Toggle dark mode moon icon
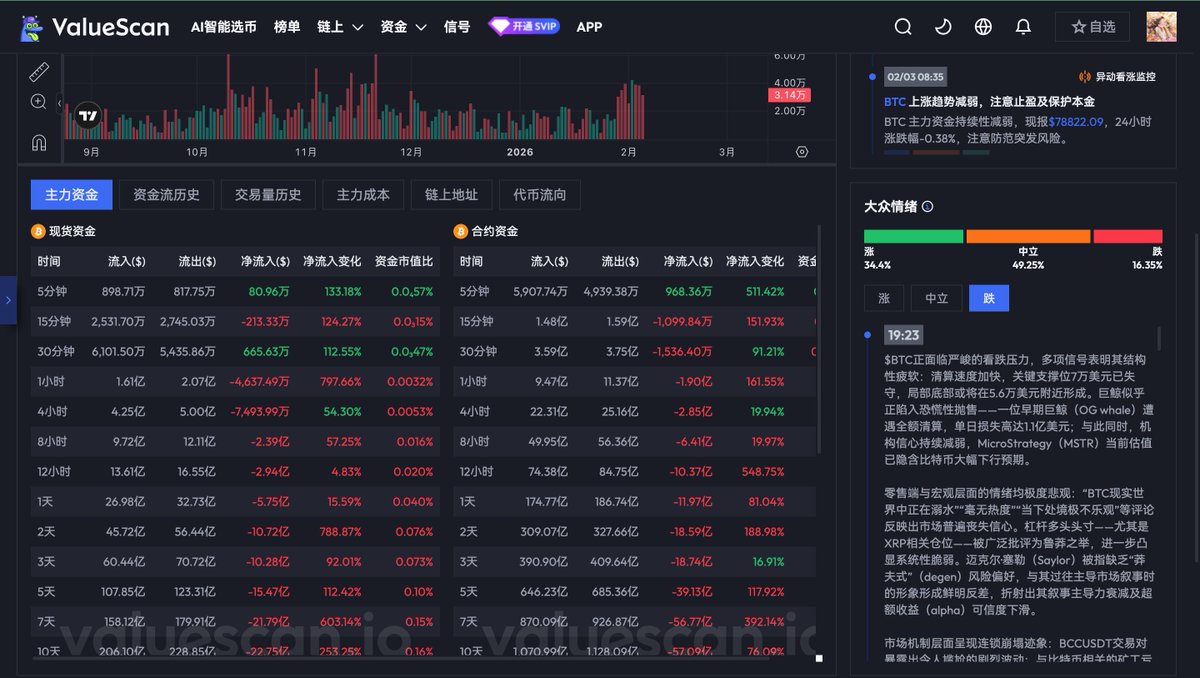The image size is (1200, 678). 943,27
